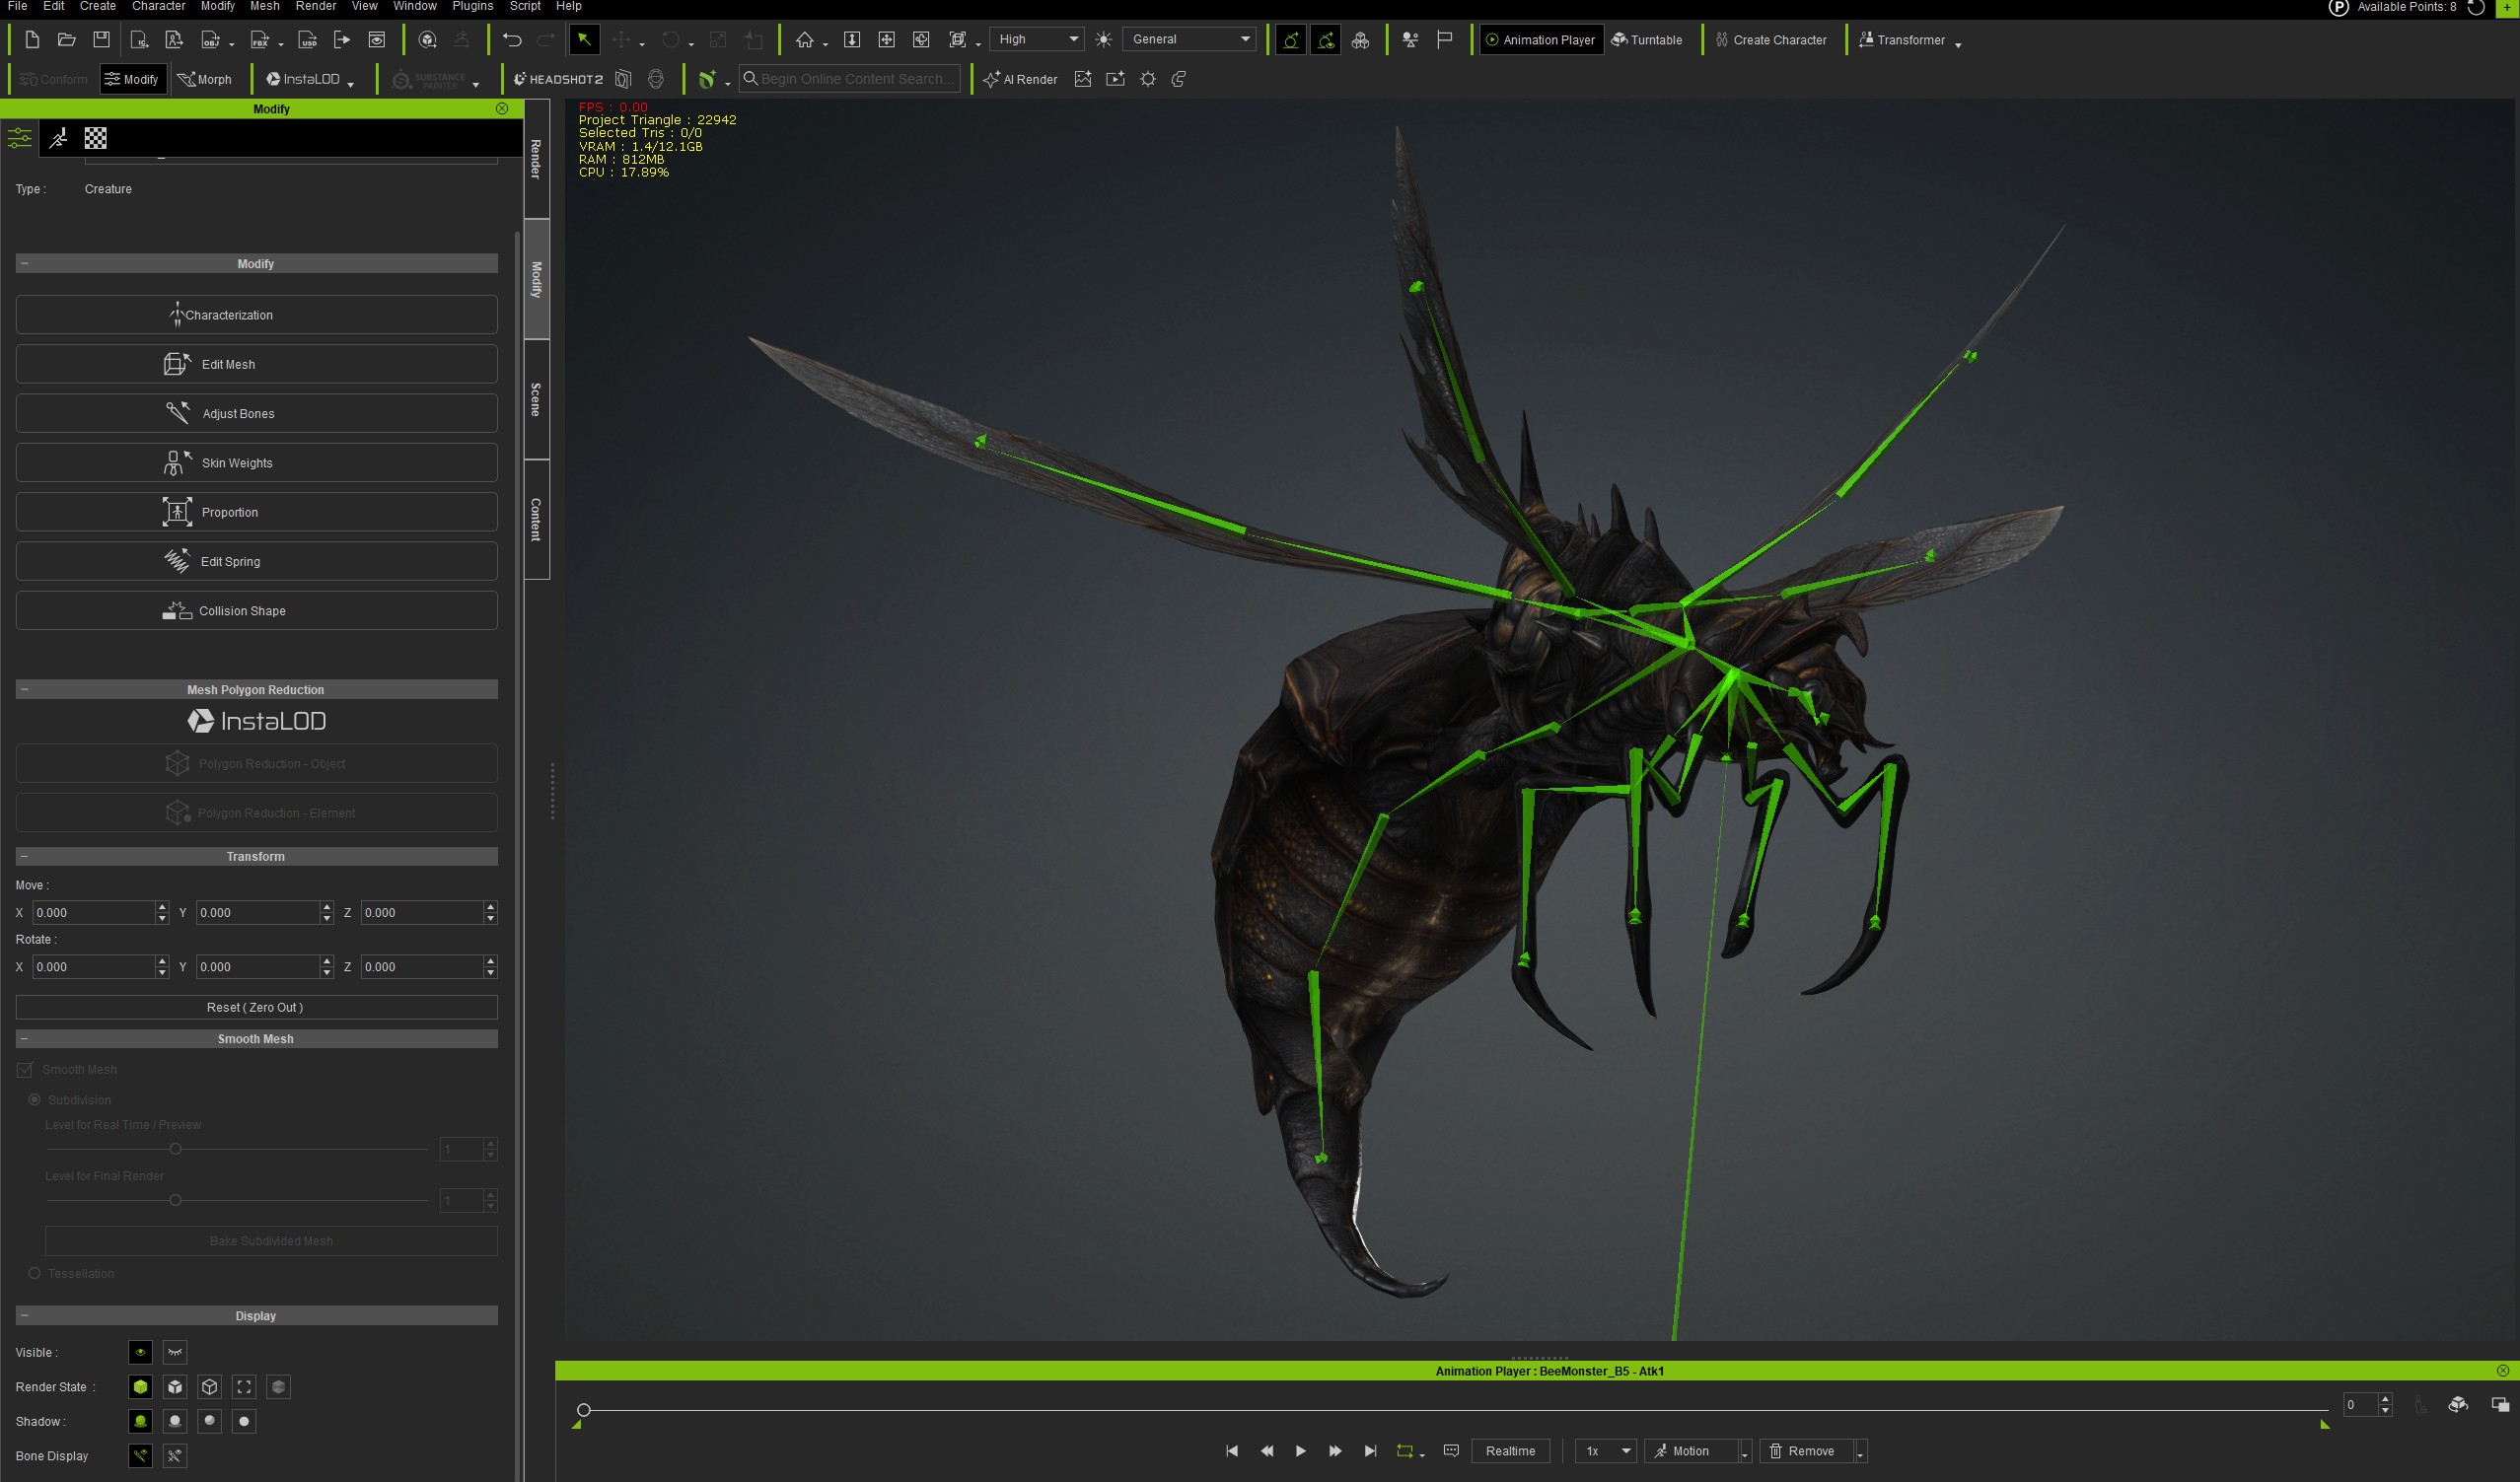
Task: Click the Home camera view icon
Action: tap(804, 40)
